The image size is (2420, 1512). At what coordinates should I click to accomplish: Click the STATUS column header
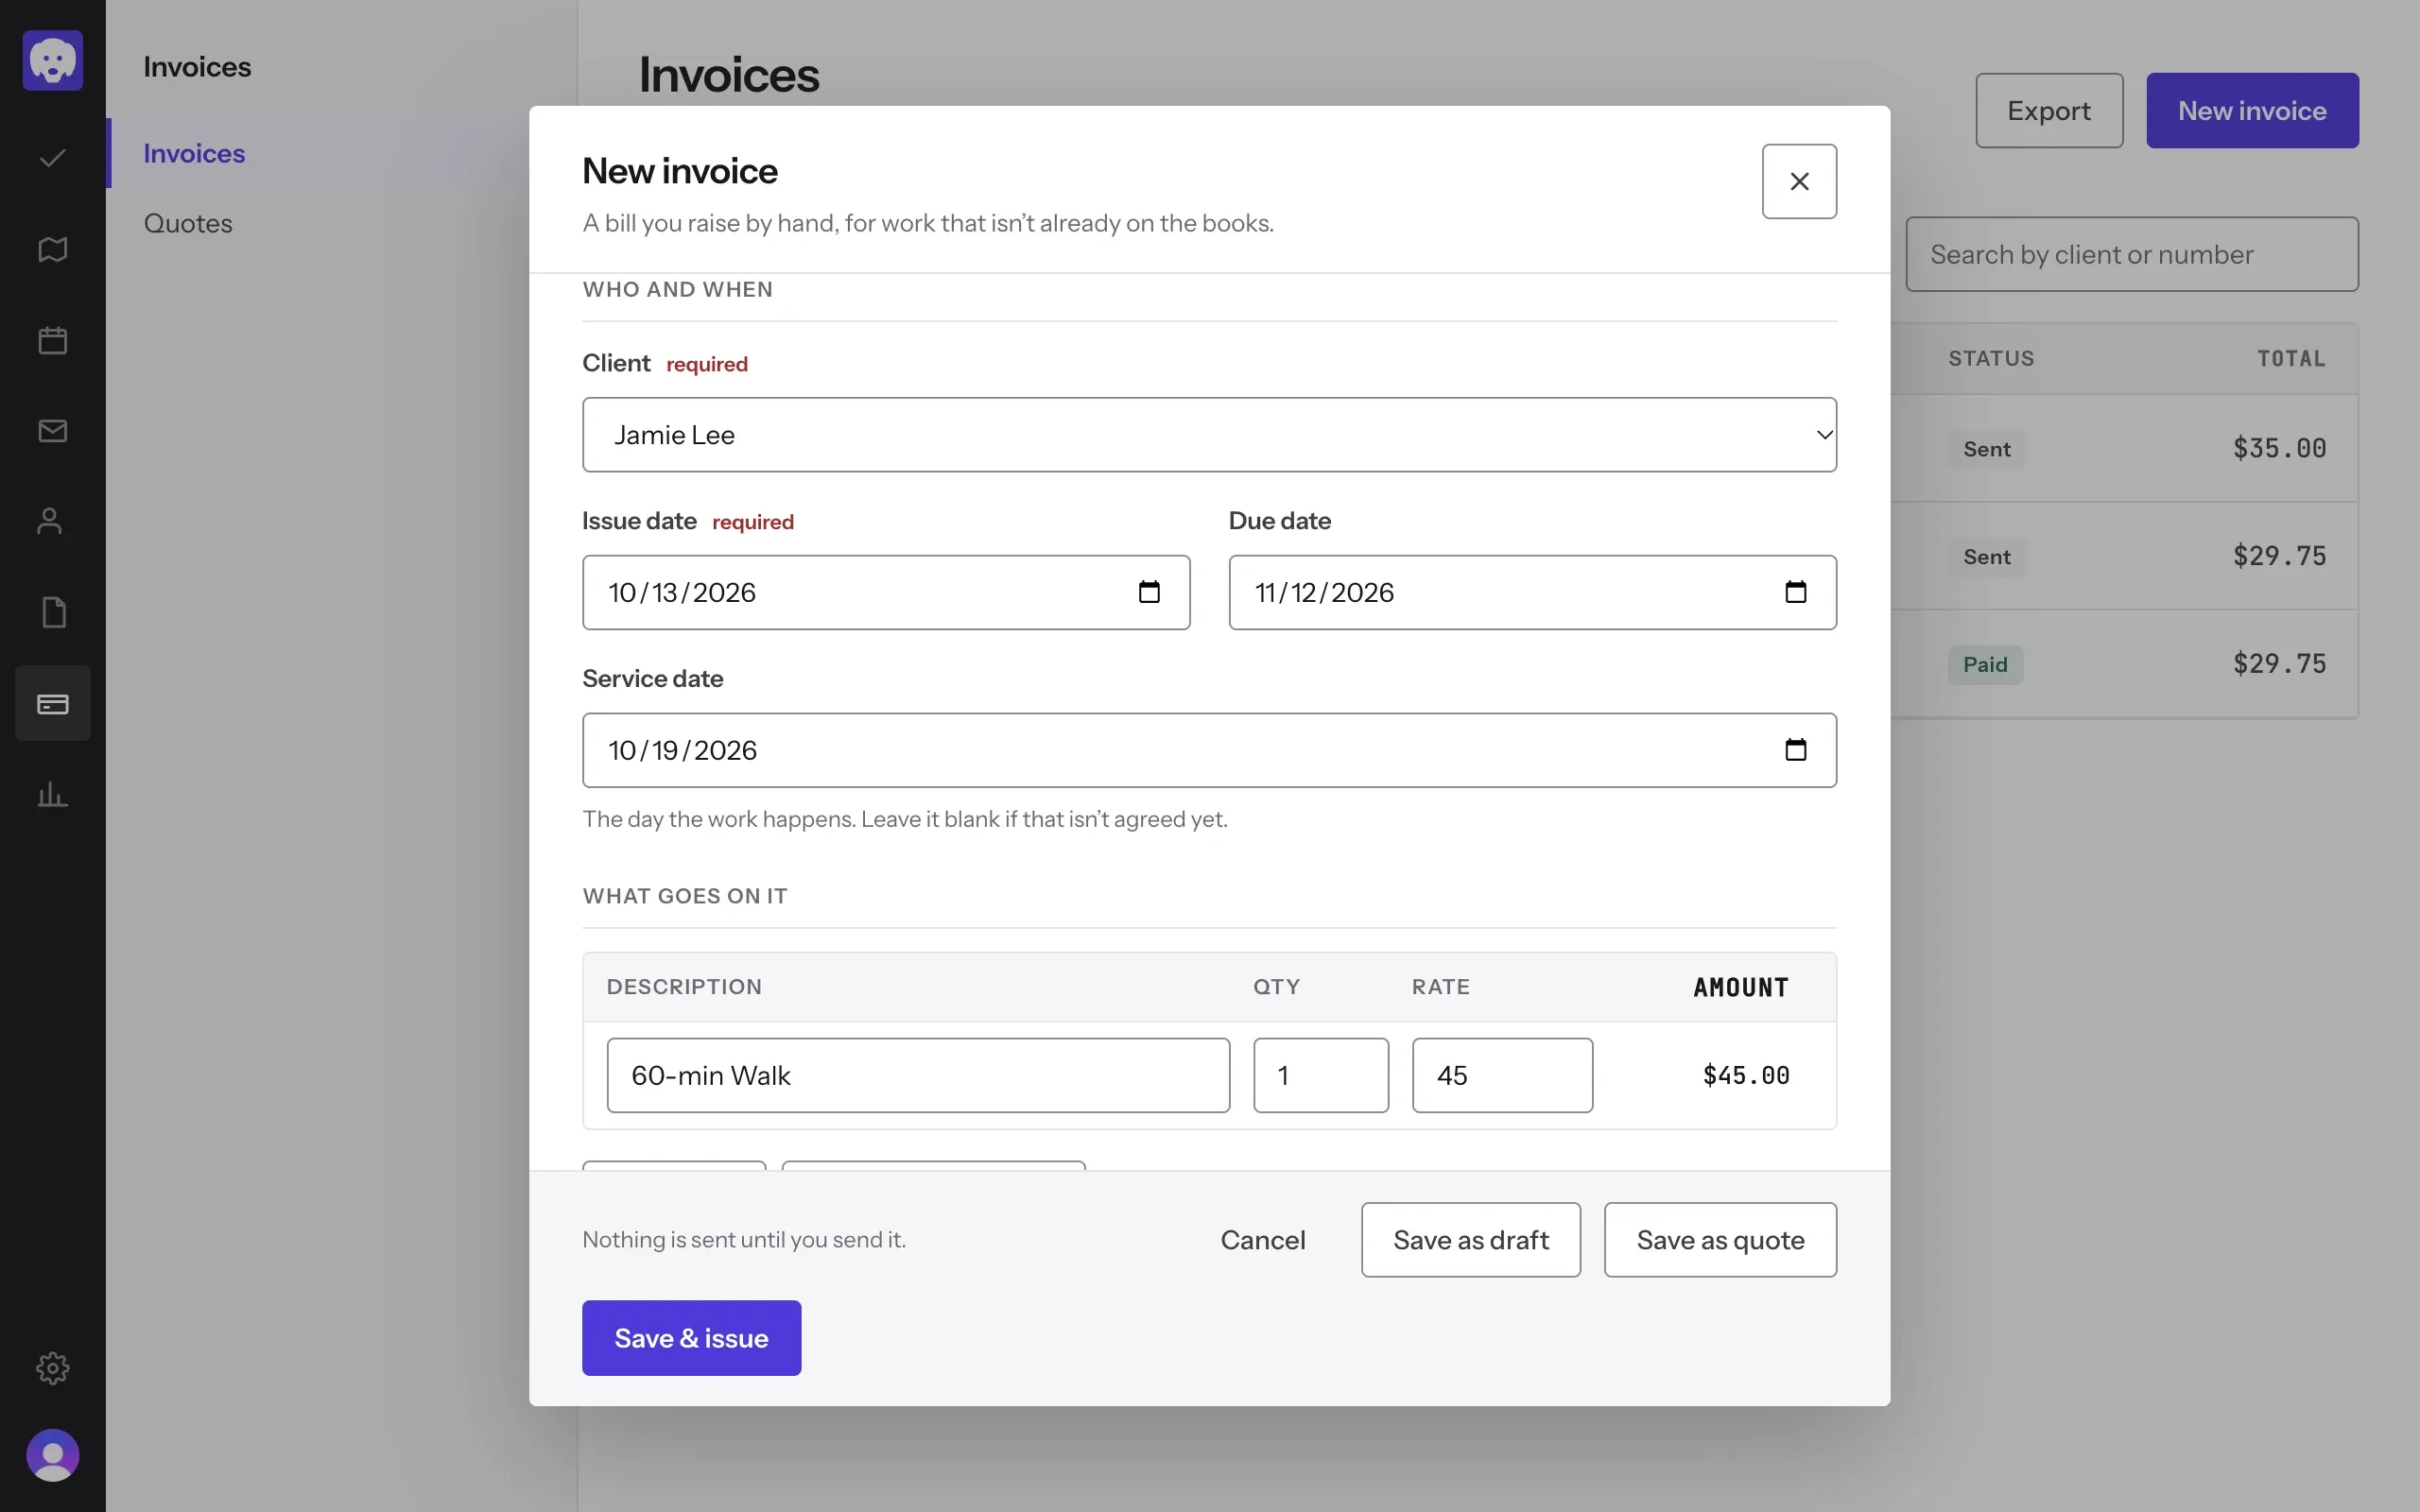click(x=1991, y=358)
